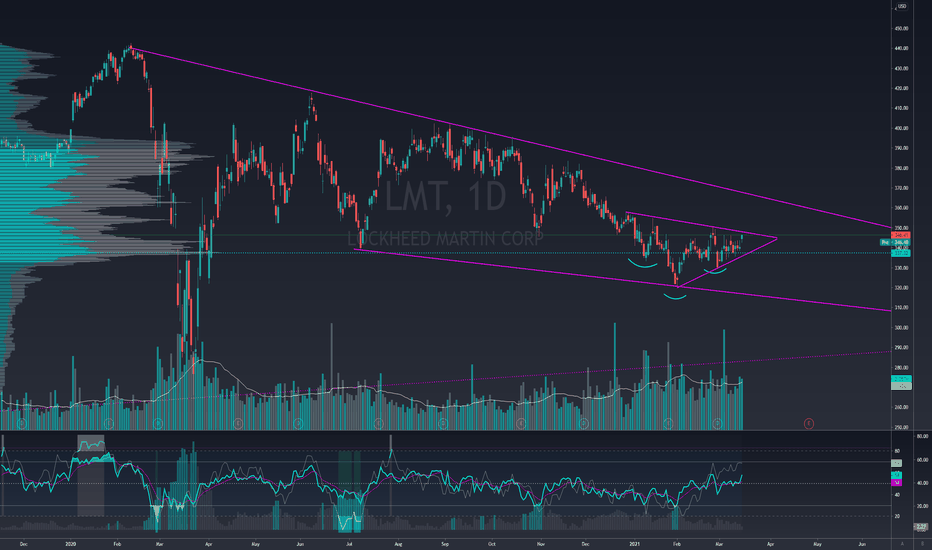
Task: Click the dividend marker above the March 2021 label
Action: 717,423
